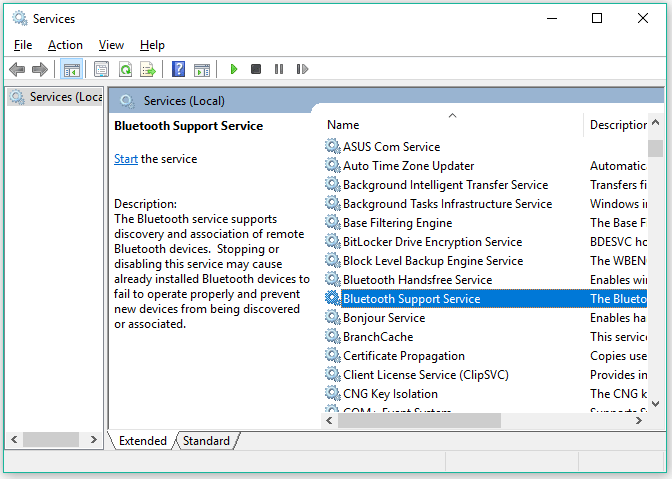
Task: Click services list horizontal scroll left arrow
Action: (329, 421)
